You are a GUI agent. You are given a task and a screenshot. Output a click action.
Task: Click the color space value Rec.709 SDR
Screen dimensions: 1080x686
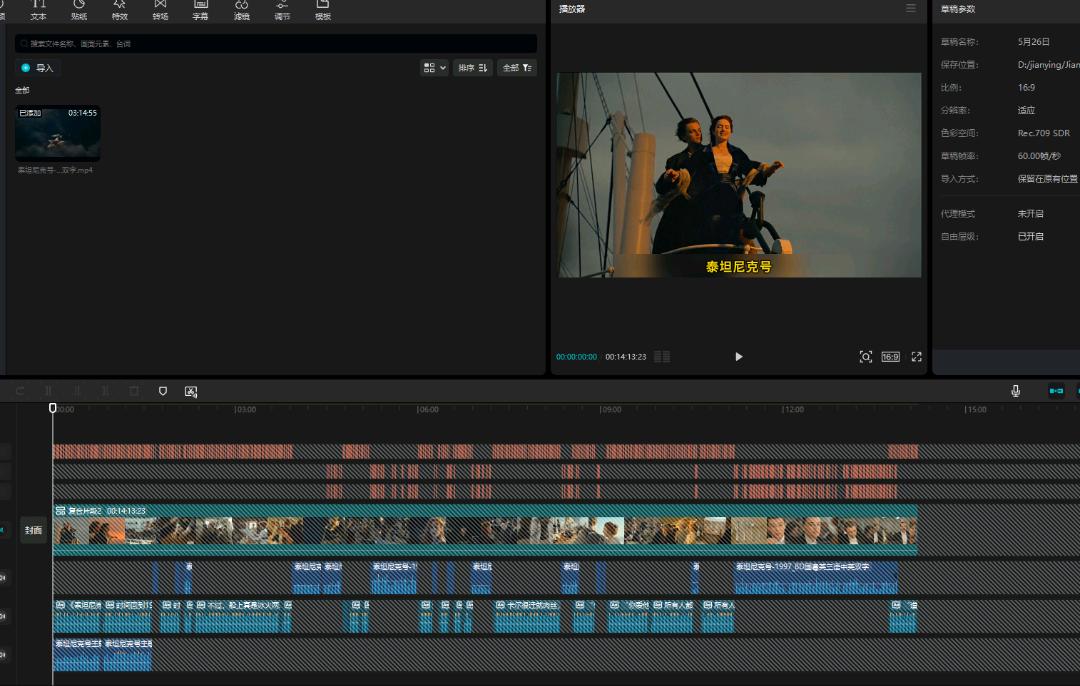tap(1044, 133)
